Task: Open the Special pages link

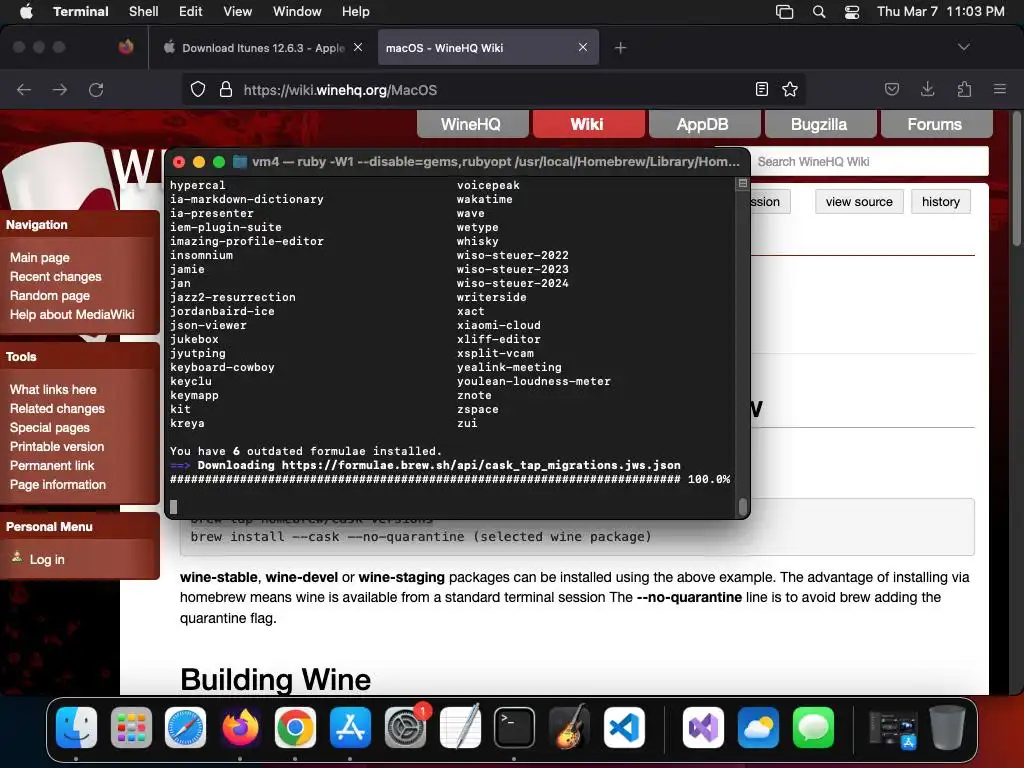Action: (x=50, y=427)
